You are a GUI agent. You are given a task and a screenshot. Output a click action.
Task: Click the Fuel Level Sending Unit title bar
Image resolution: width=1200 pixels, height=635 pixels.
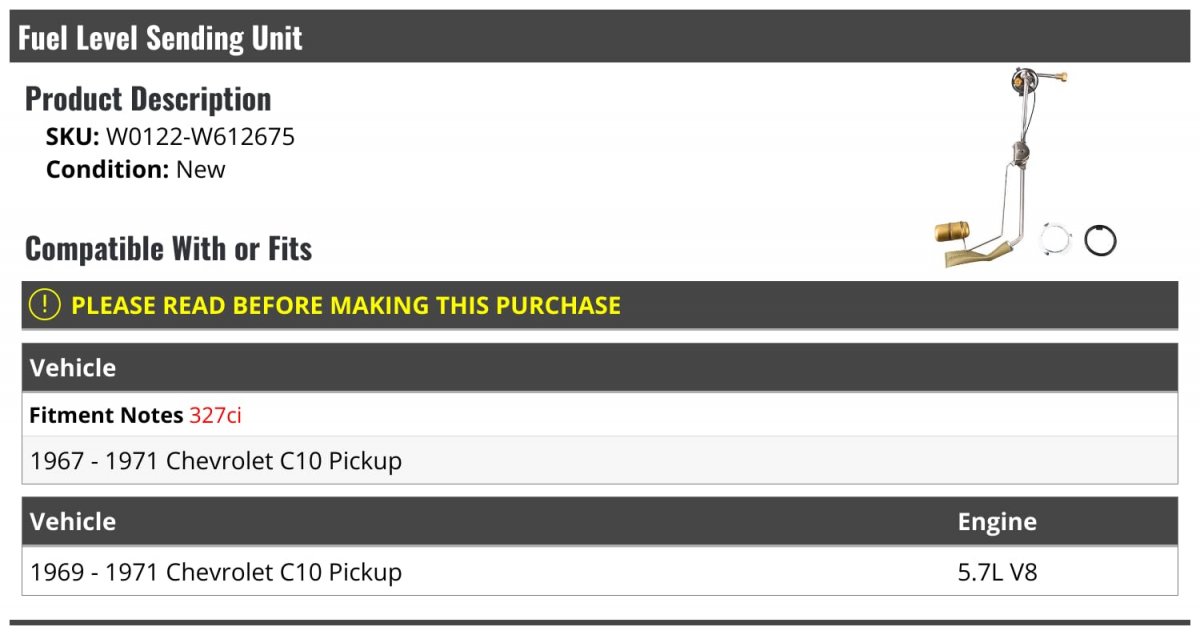(x=600, y=37)
